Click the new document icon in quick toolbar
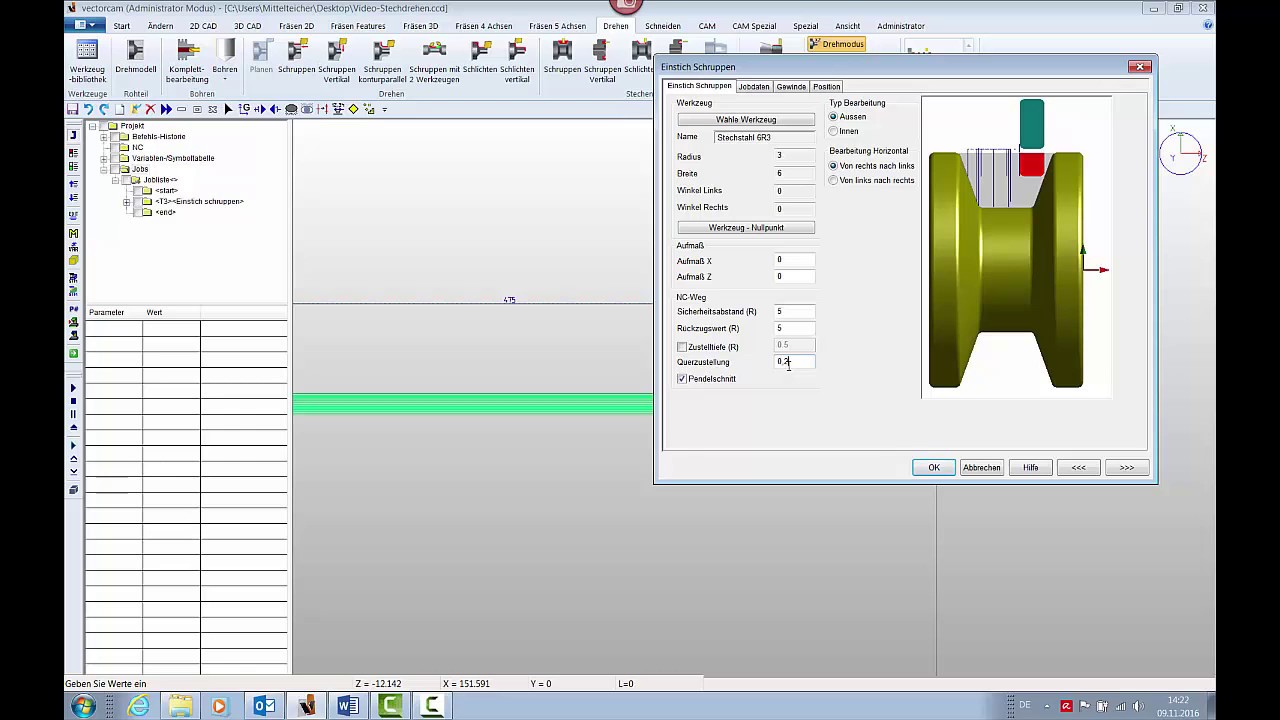Image resolution: width=1280 pixels, height=720 pixels. point(120,109)
